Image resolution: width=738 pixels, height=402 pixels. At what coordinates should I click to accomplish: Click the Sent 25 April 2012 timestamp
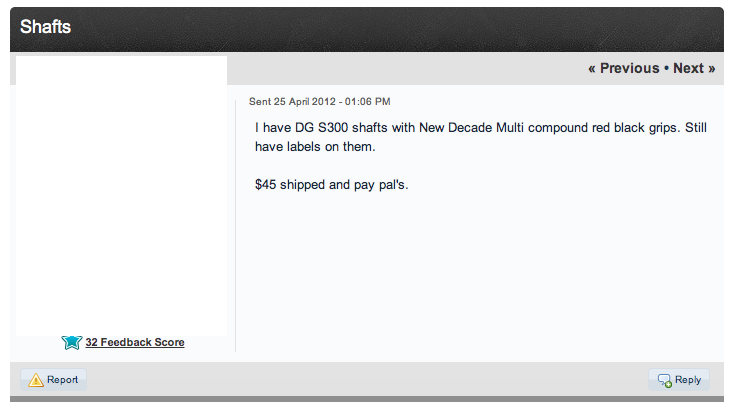(x=319, y=102)
